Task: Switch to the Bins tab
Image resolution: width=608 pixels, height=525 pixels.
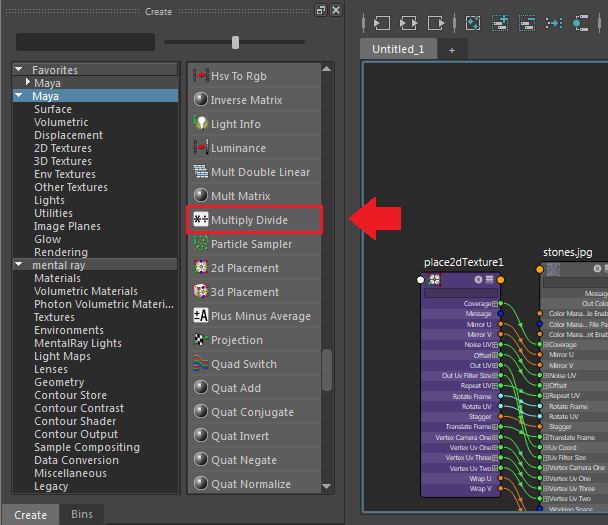Action: (82, 515)
